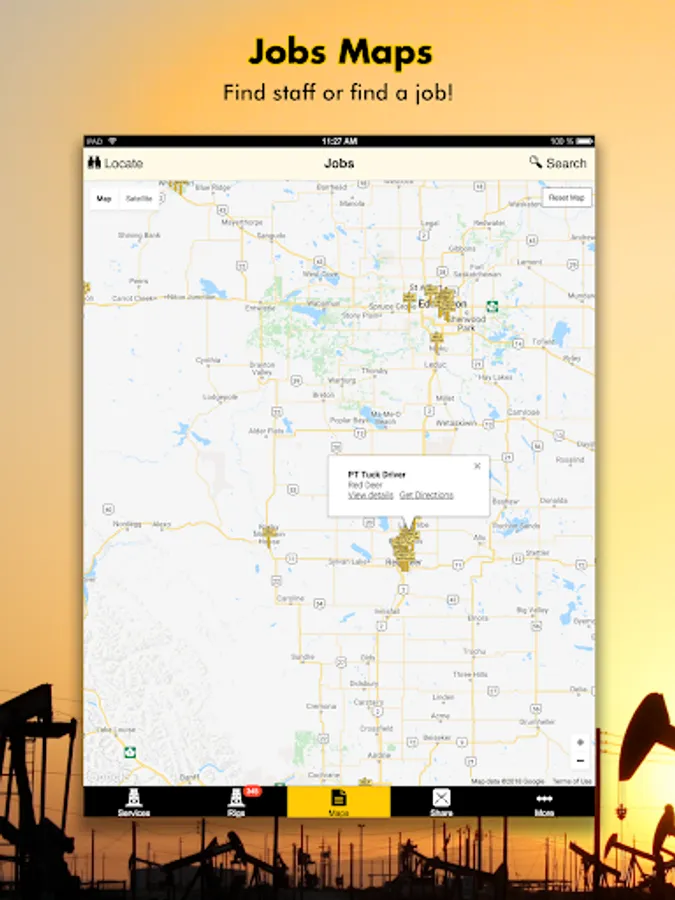Open the Rigs tab

[x=236, y=802]
